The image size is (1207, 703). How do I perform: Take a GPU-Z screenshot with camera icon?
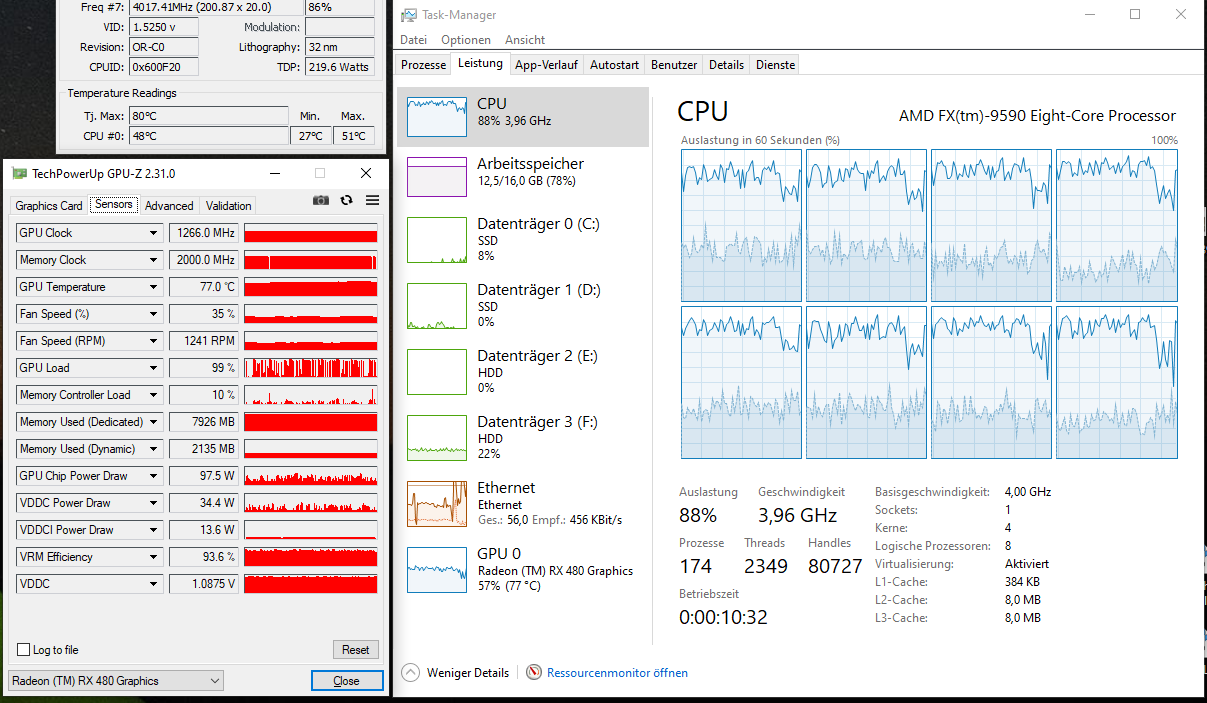click(x=320, y=200)
